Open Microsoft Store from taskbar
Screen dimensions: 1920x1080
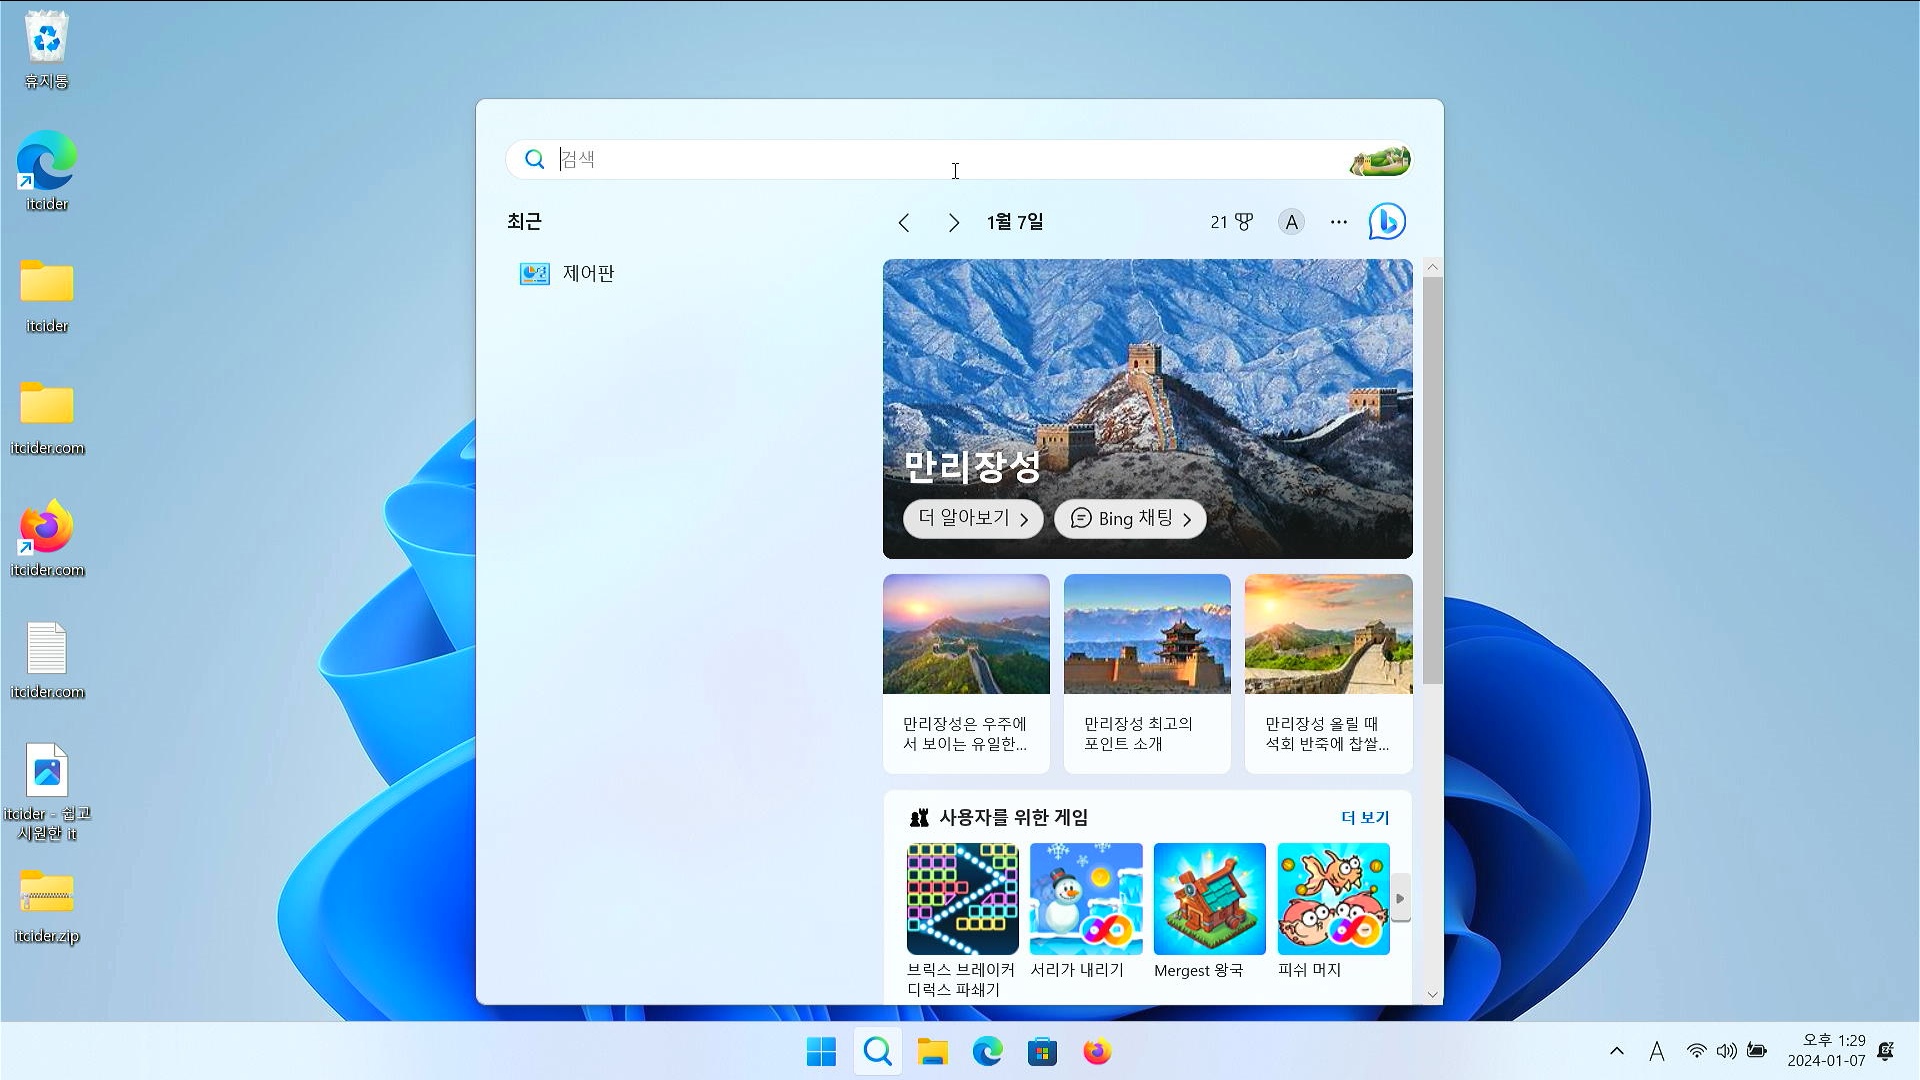(1042, 1052)
